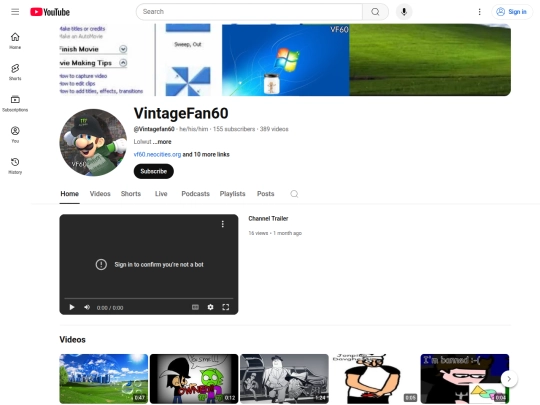Open the You sidebar item
The height and width of the screenshot is (405, 540).
point(15,134)
